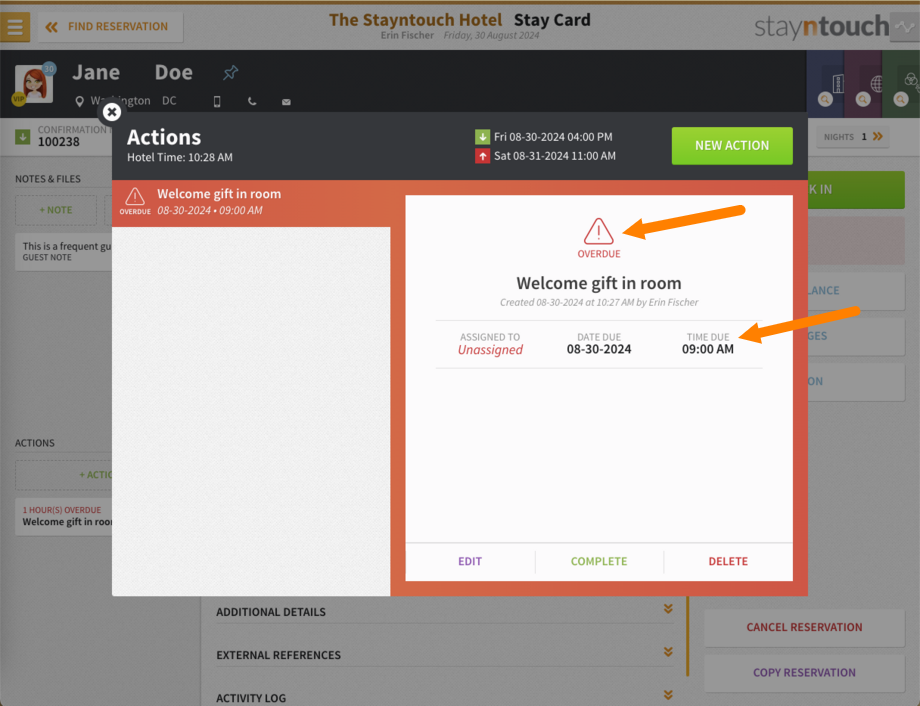Screen dimensions: 920x706
Task: Click the location marker icon
Action: coord(79,102)
